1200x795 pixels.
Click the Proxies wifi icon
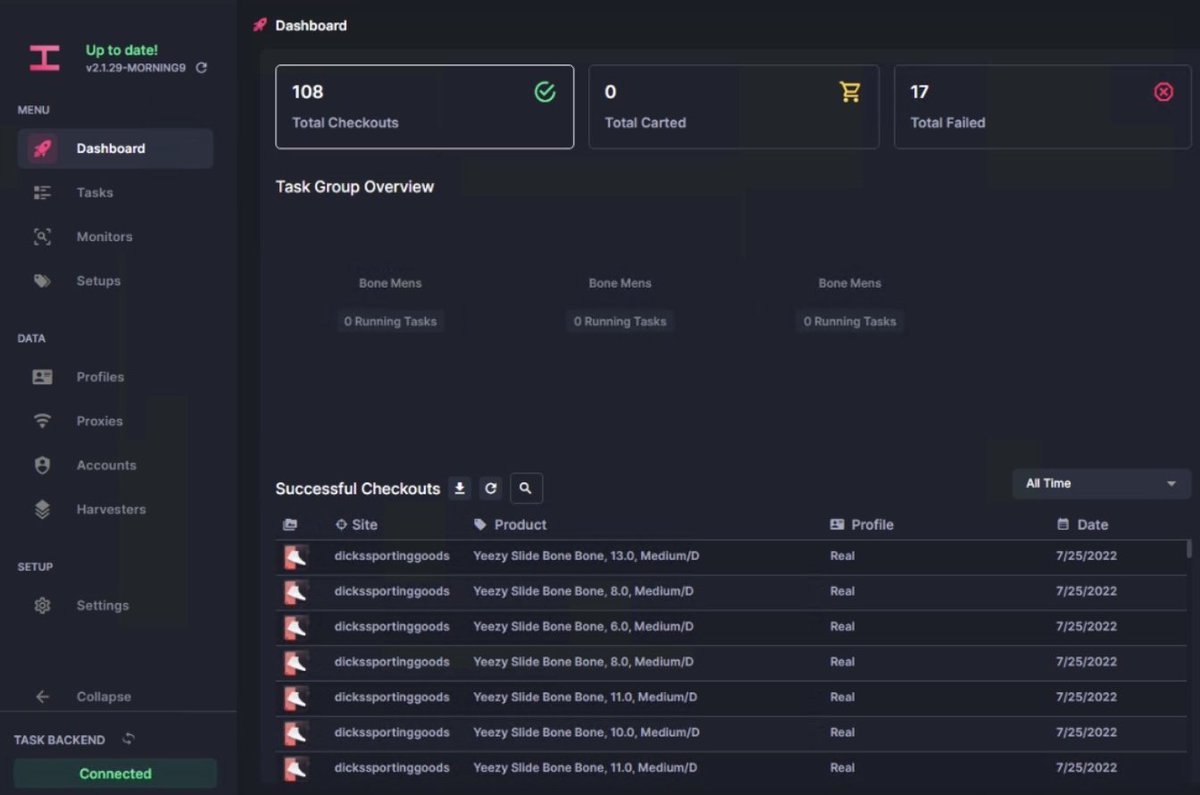(x=41, y=420)
